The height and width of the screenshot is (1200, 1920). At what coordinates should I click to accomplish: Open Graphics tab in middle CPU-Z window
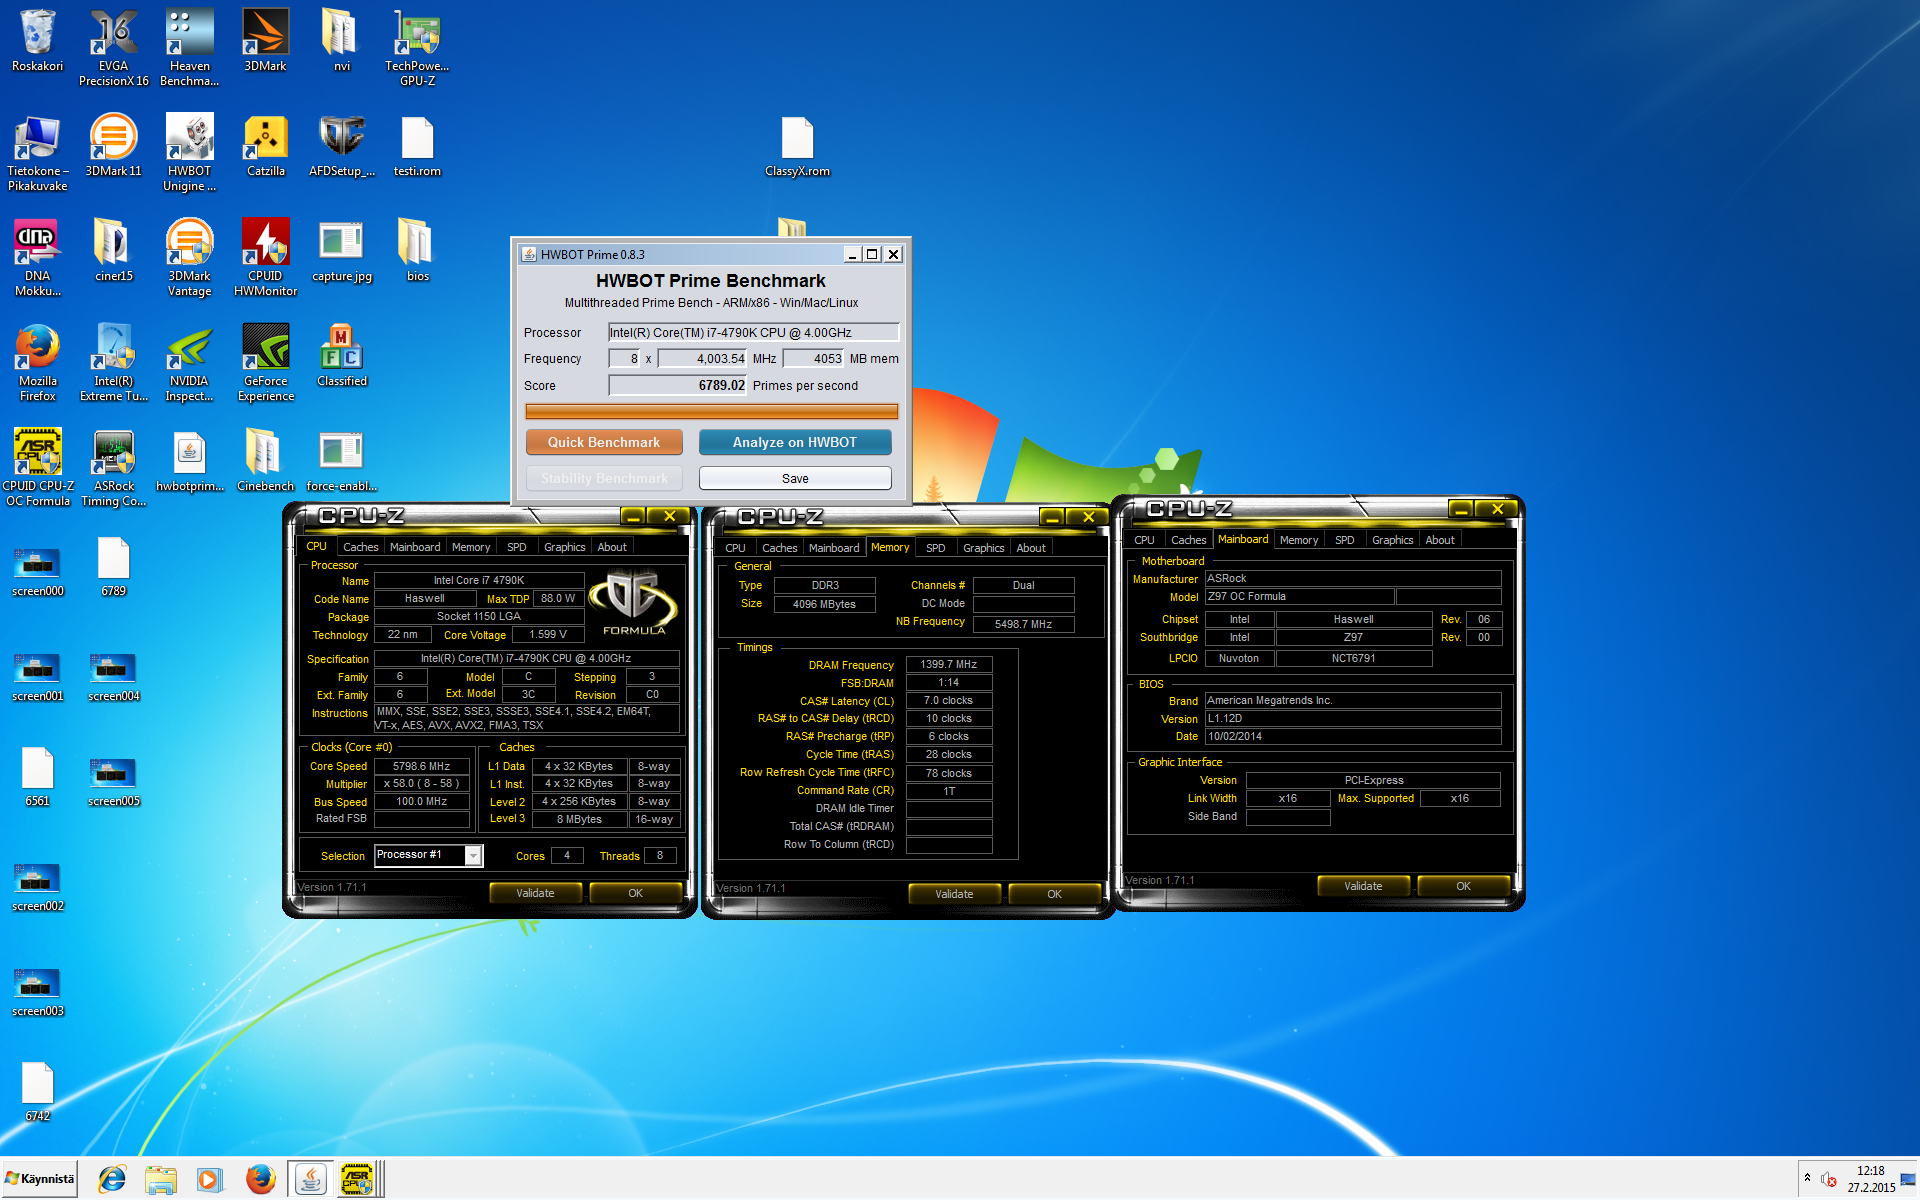pos(983,548)
